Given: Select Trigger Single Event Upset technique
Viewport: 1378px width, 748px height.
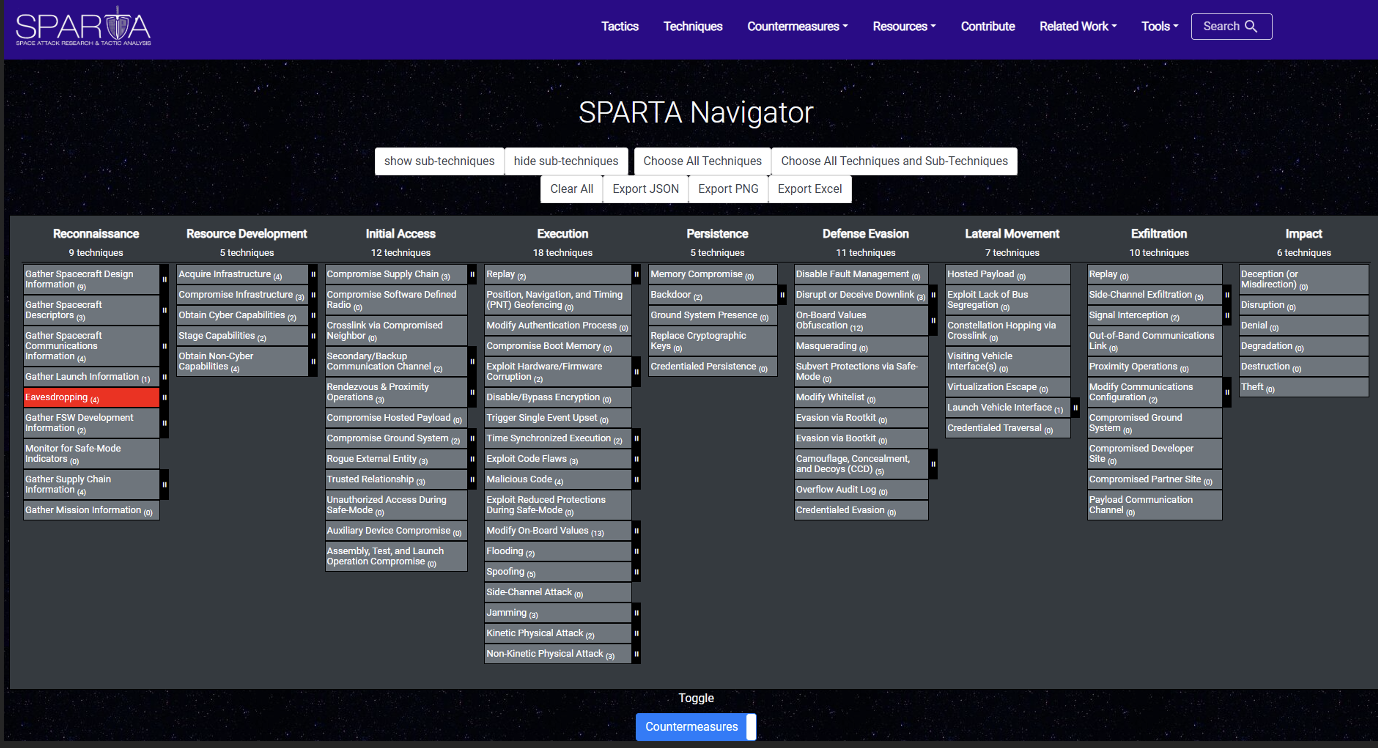Looking at the screenshot, I should pyautogui.click(x=558, y=418).
